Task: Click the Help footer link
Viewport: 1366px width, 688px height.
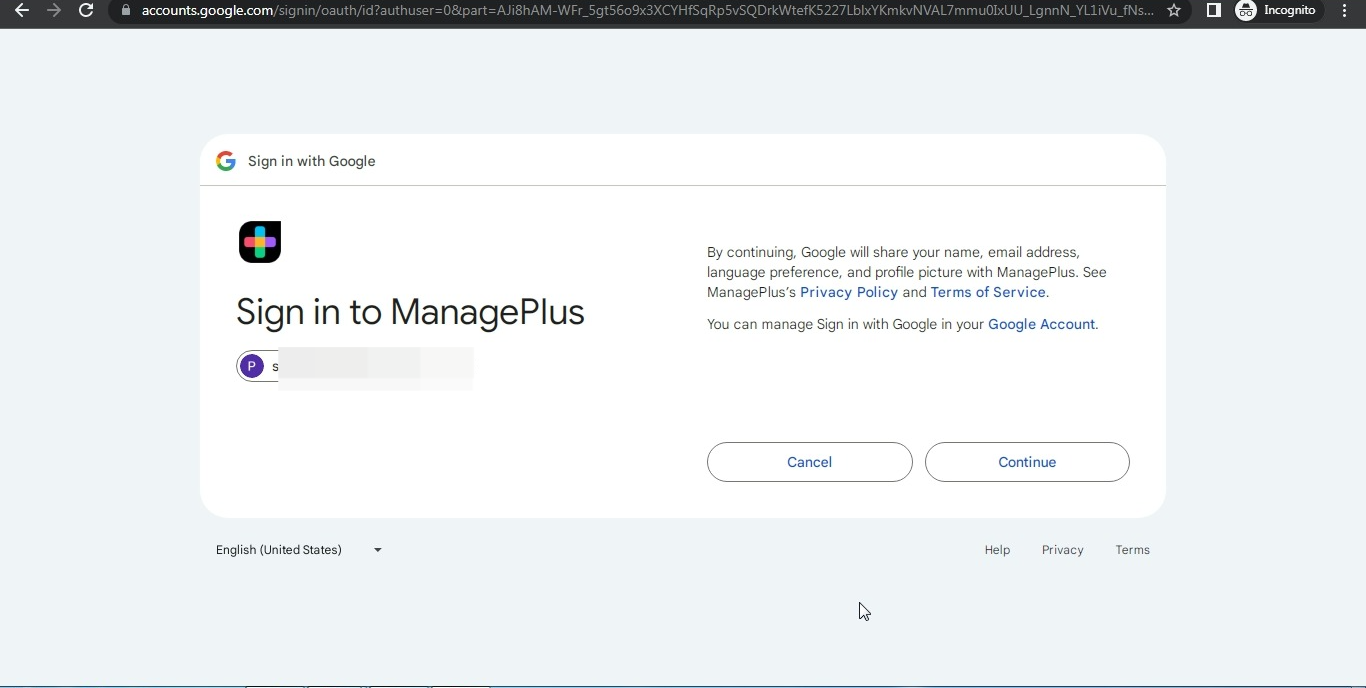Action: pos(997,550)
